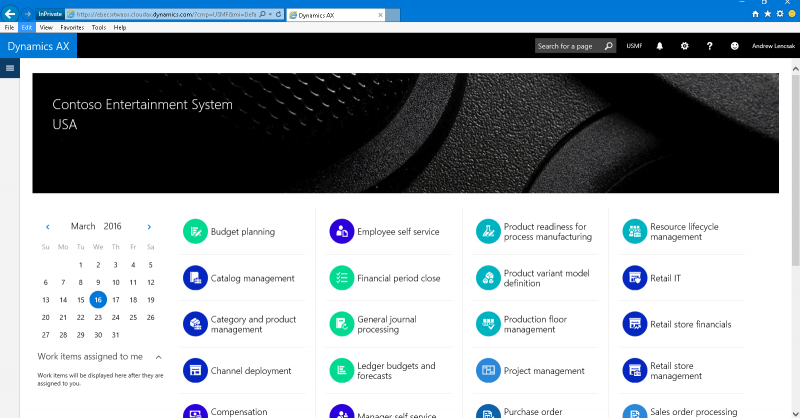
Task: Open the Favorites menu
Action: click(x=72, y=28)
